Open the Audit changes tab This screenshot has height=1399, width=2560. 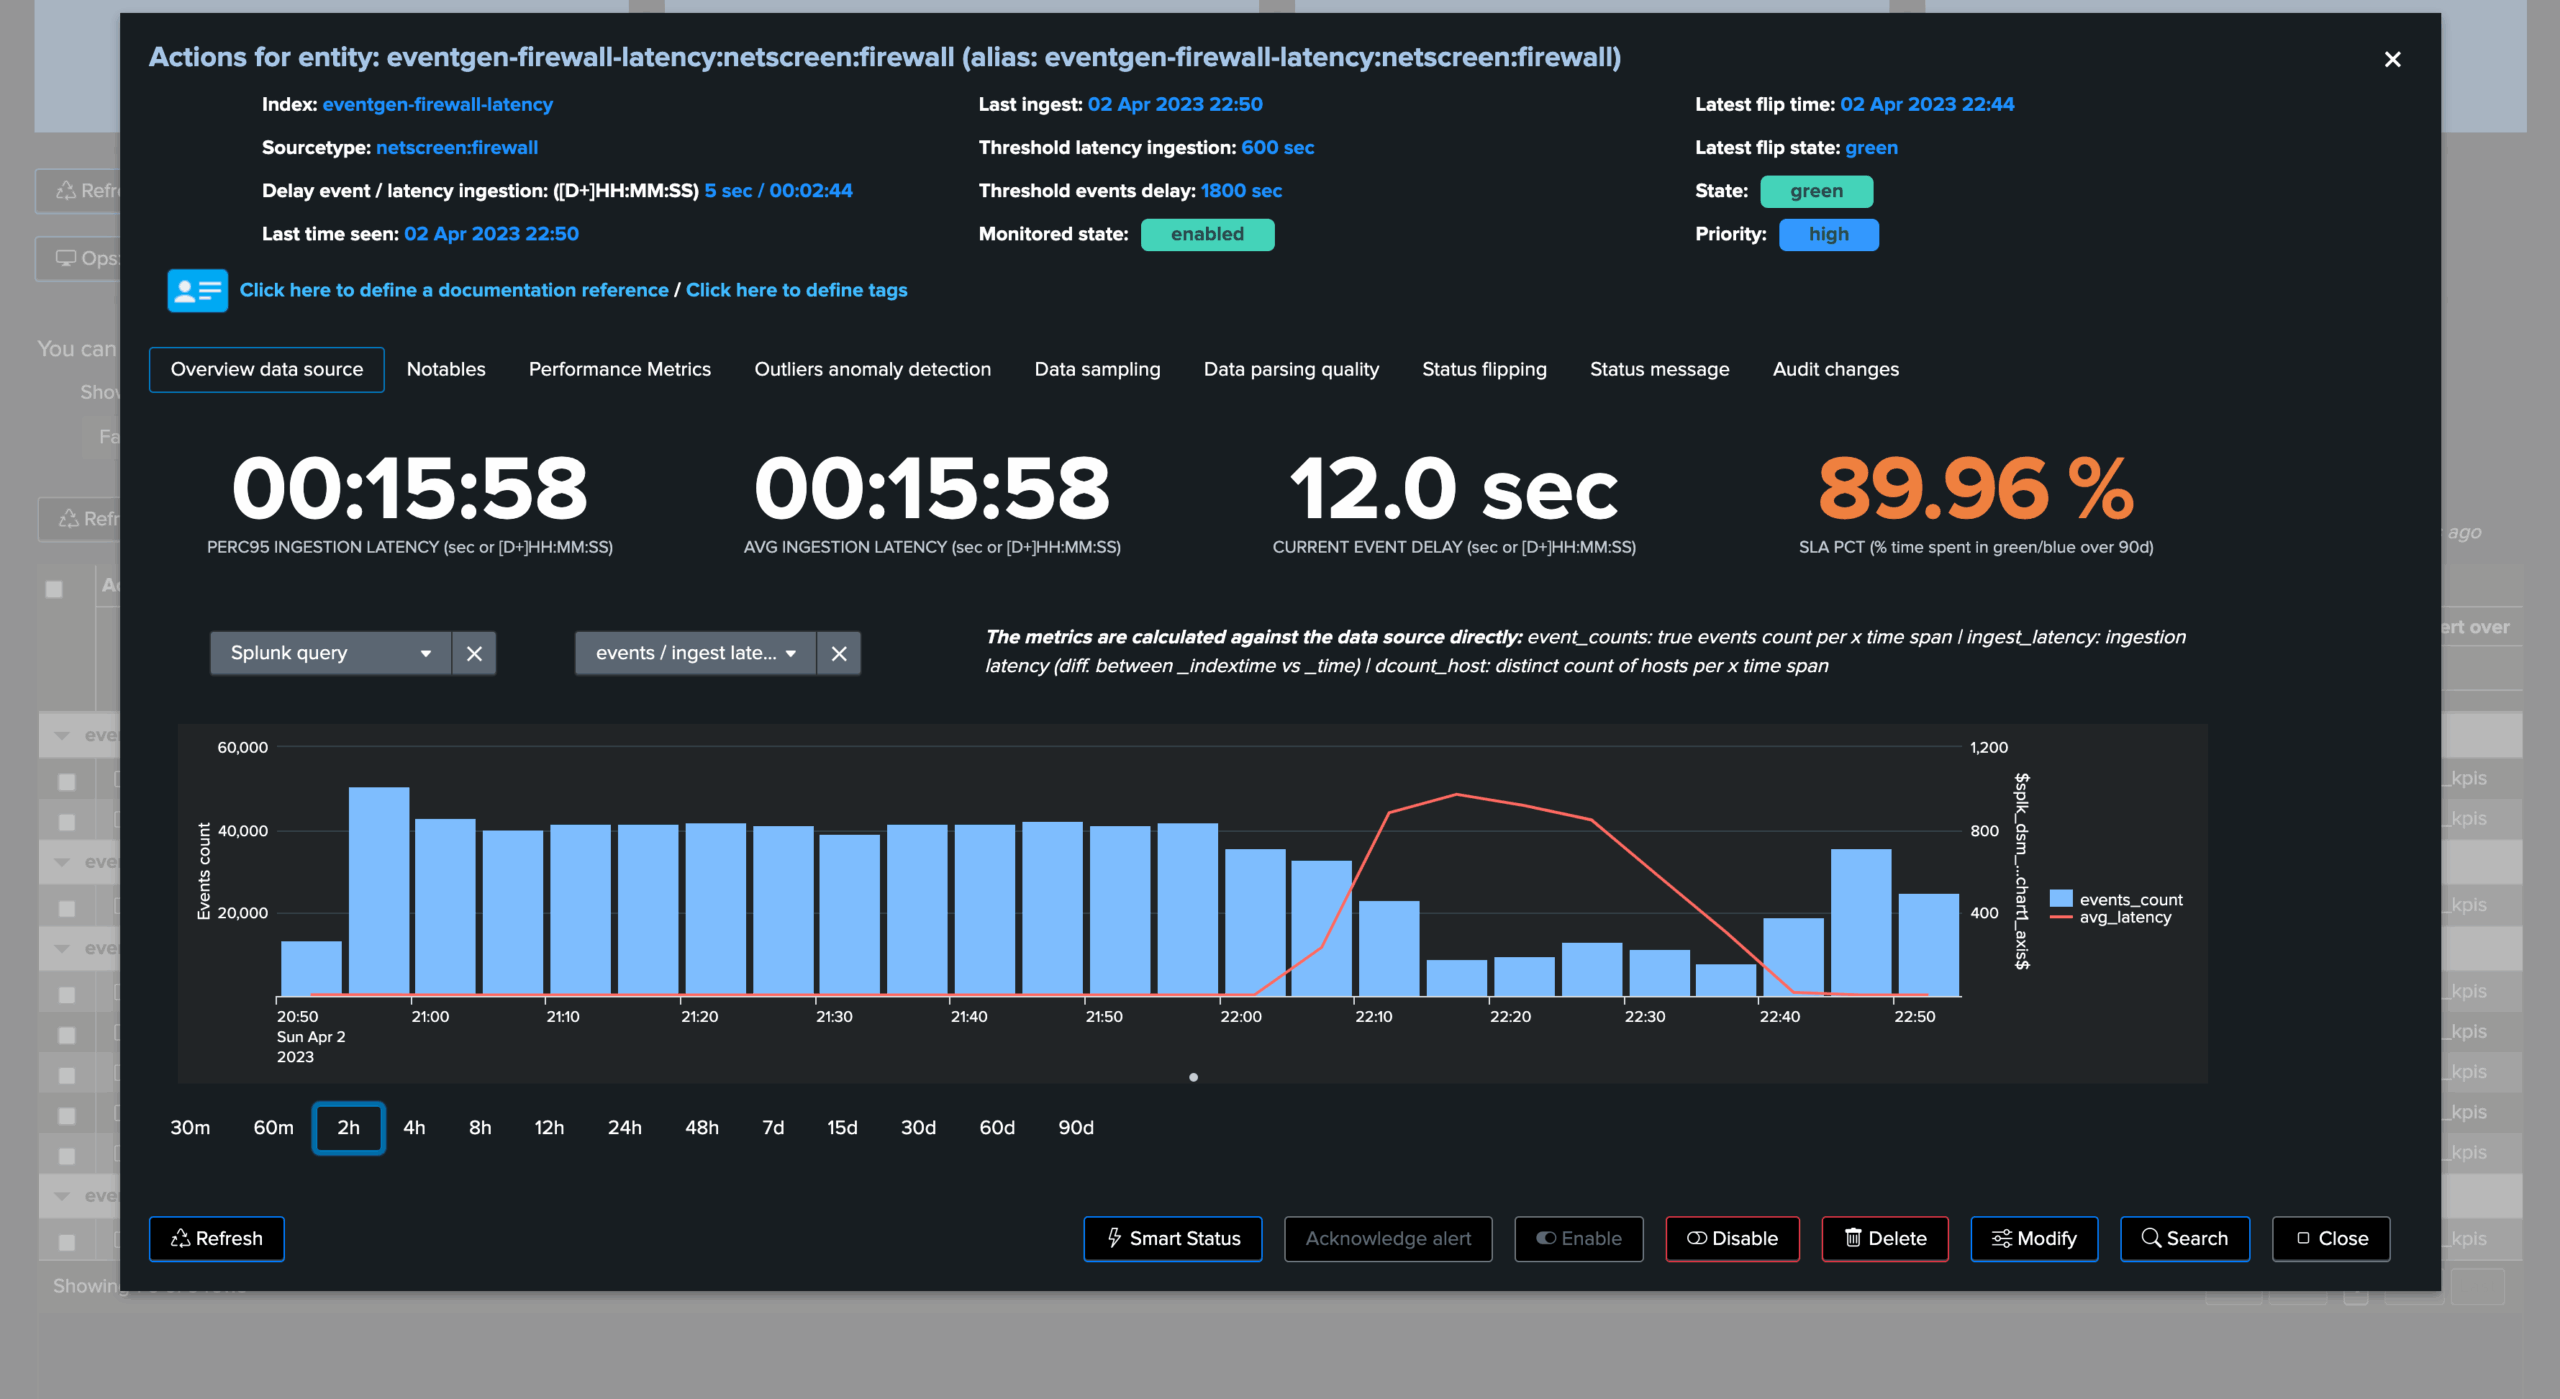[1835, 369]
